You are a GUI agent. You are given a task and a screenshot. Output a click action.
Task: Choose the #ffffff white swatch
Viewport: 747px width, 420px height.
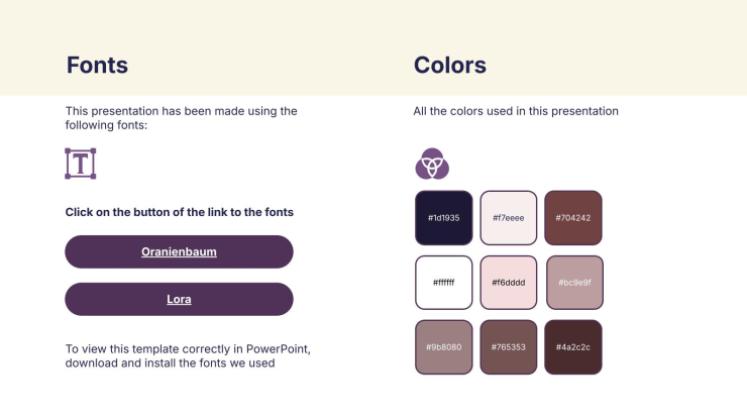(443, 282)
